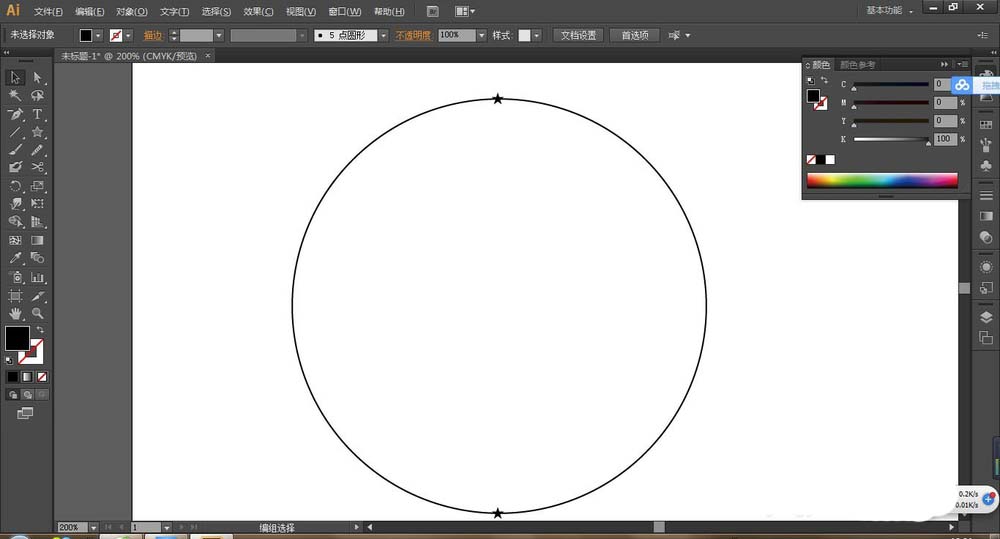Pick a color from the spectrum bar
Image resolution: width=1000 pixels, height=539 pixels.
click(x=882, y=180)
